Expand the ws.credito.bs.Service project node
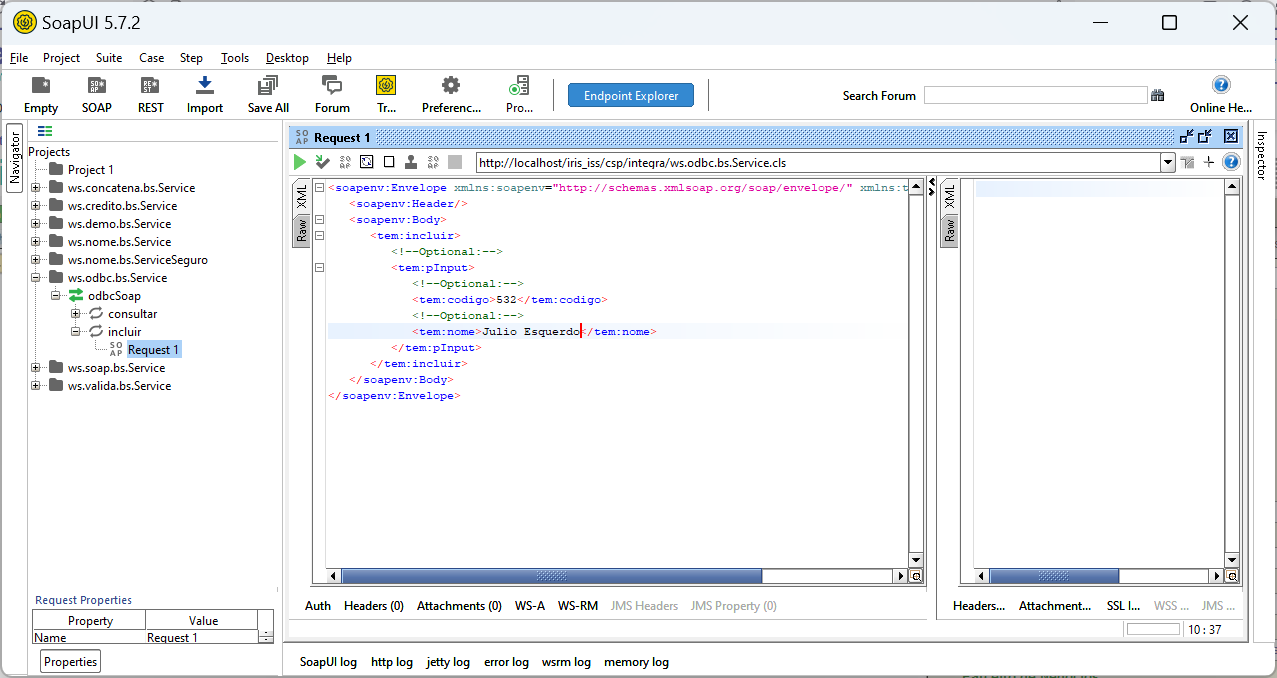Viewport: 1277px width, 678px height. point(36,206)
